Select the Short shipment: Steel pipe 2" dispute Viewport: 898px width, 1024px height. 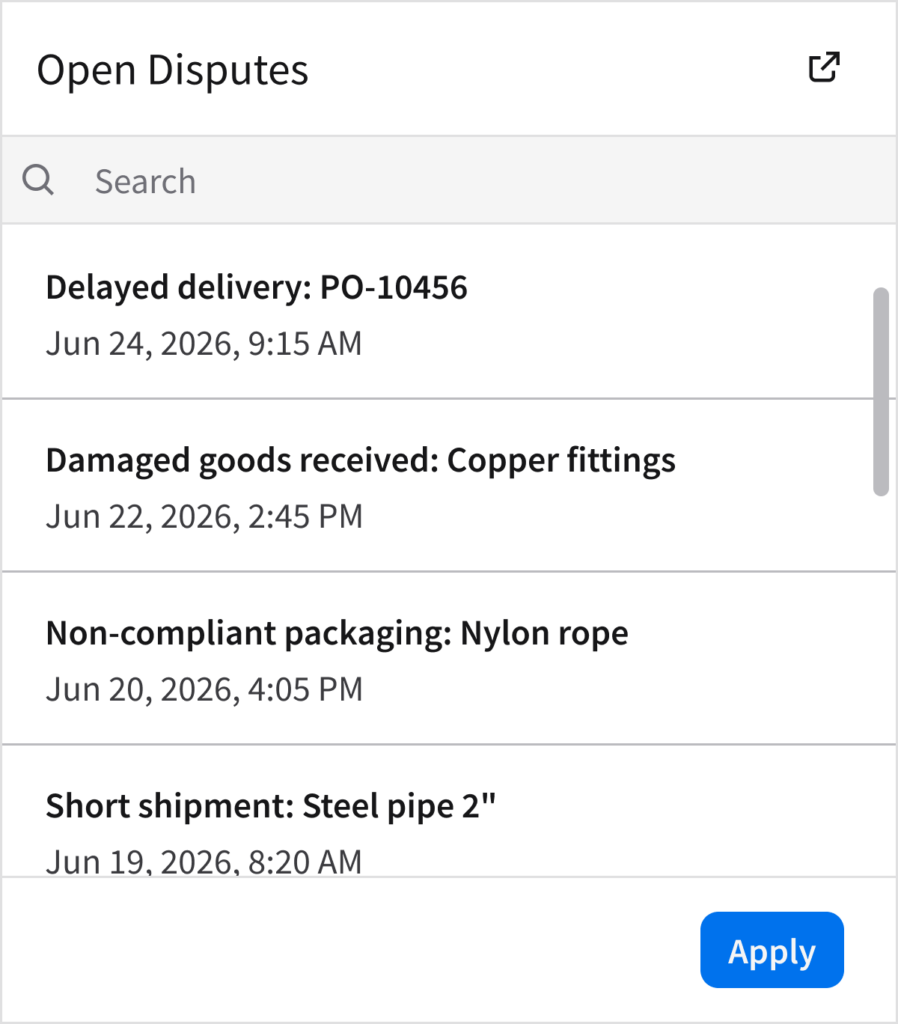[271, 806]
